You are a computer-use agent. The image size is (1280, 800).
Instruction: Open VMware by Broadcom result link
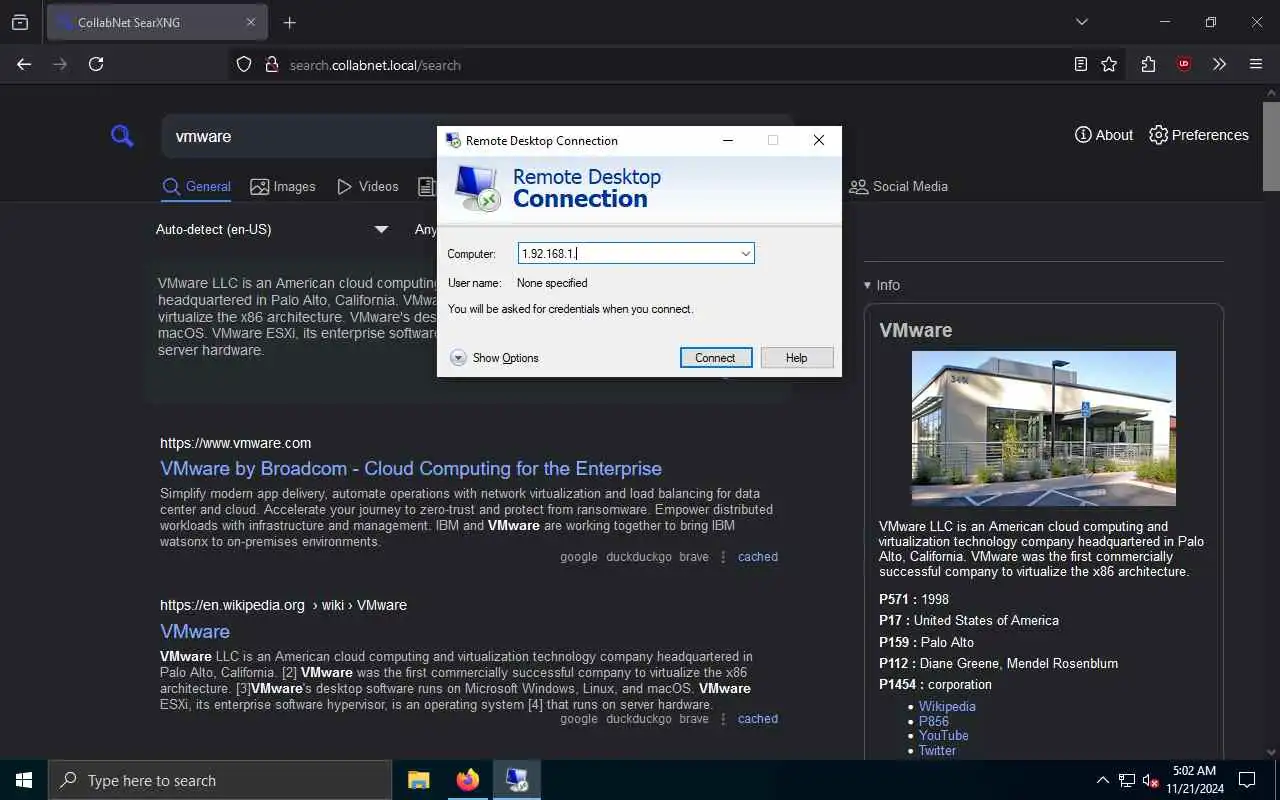[411, 468]
